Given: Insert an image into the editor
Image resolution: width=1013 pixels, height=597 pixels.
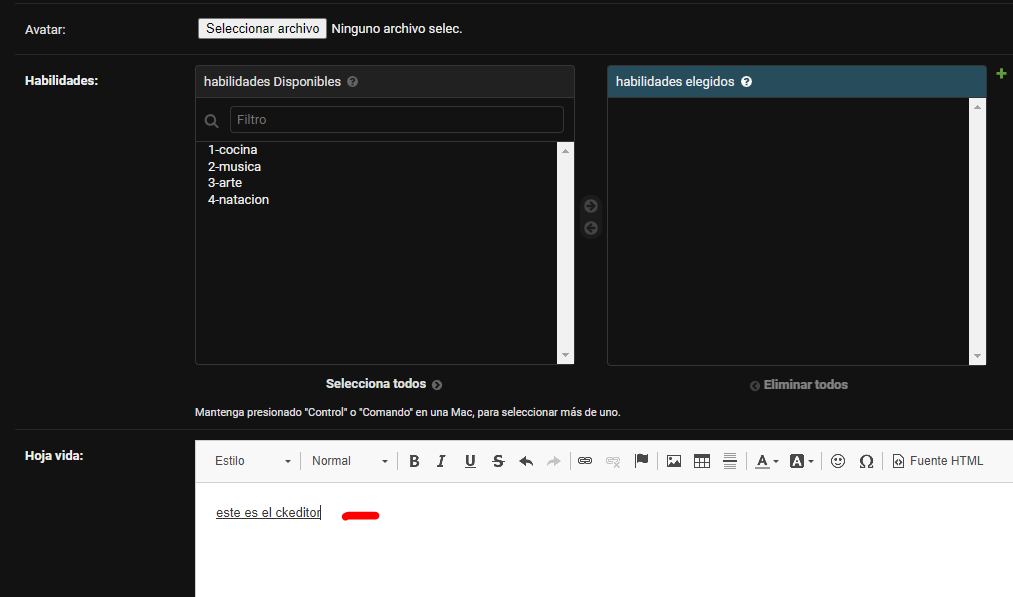Looking at the screenshot, I should tap(674, 461).
